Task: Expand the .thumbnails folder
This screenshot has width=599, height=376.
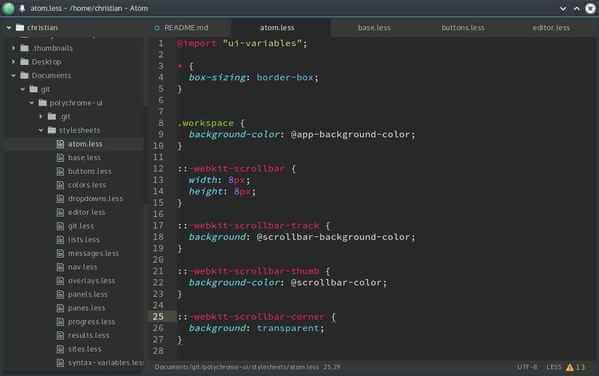Action: click(x=13, y=48)
